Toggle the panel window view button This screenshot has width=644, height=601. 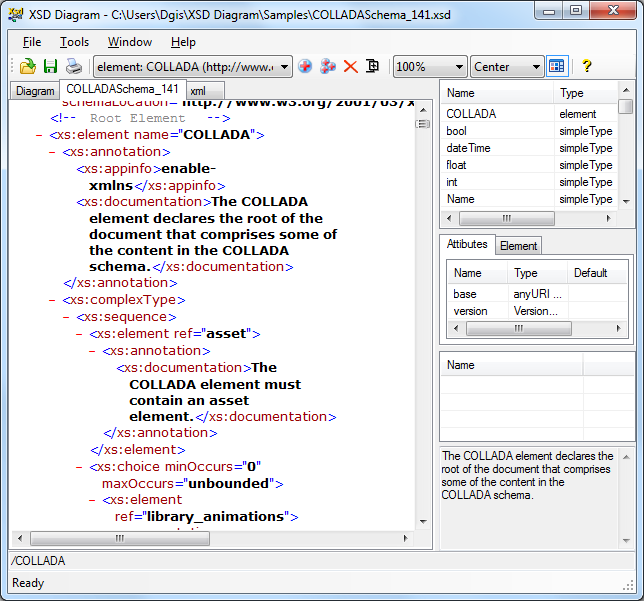[557, 67]
